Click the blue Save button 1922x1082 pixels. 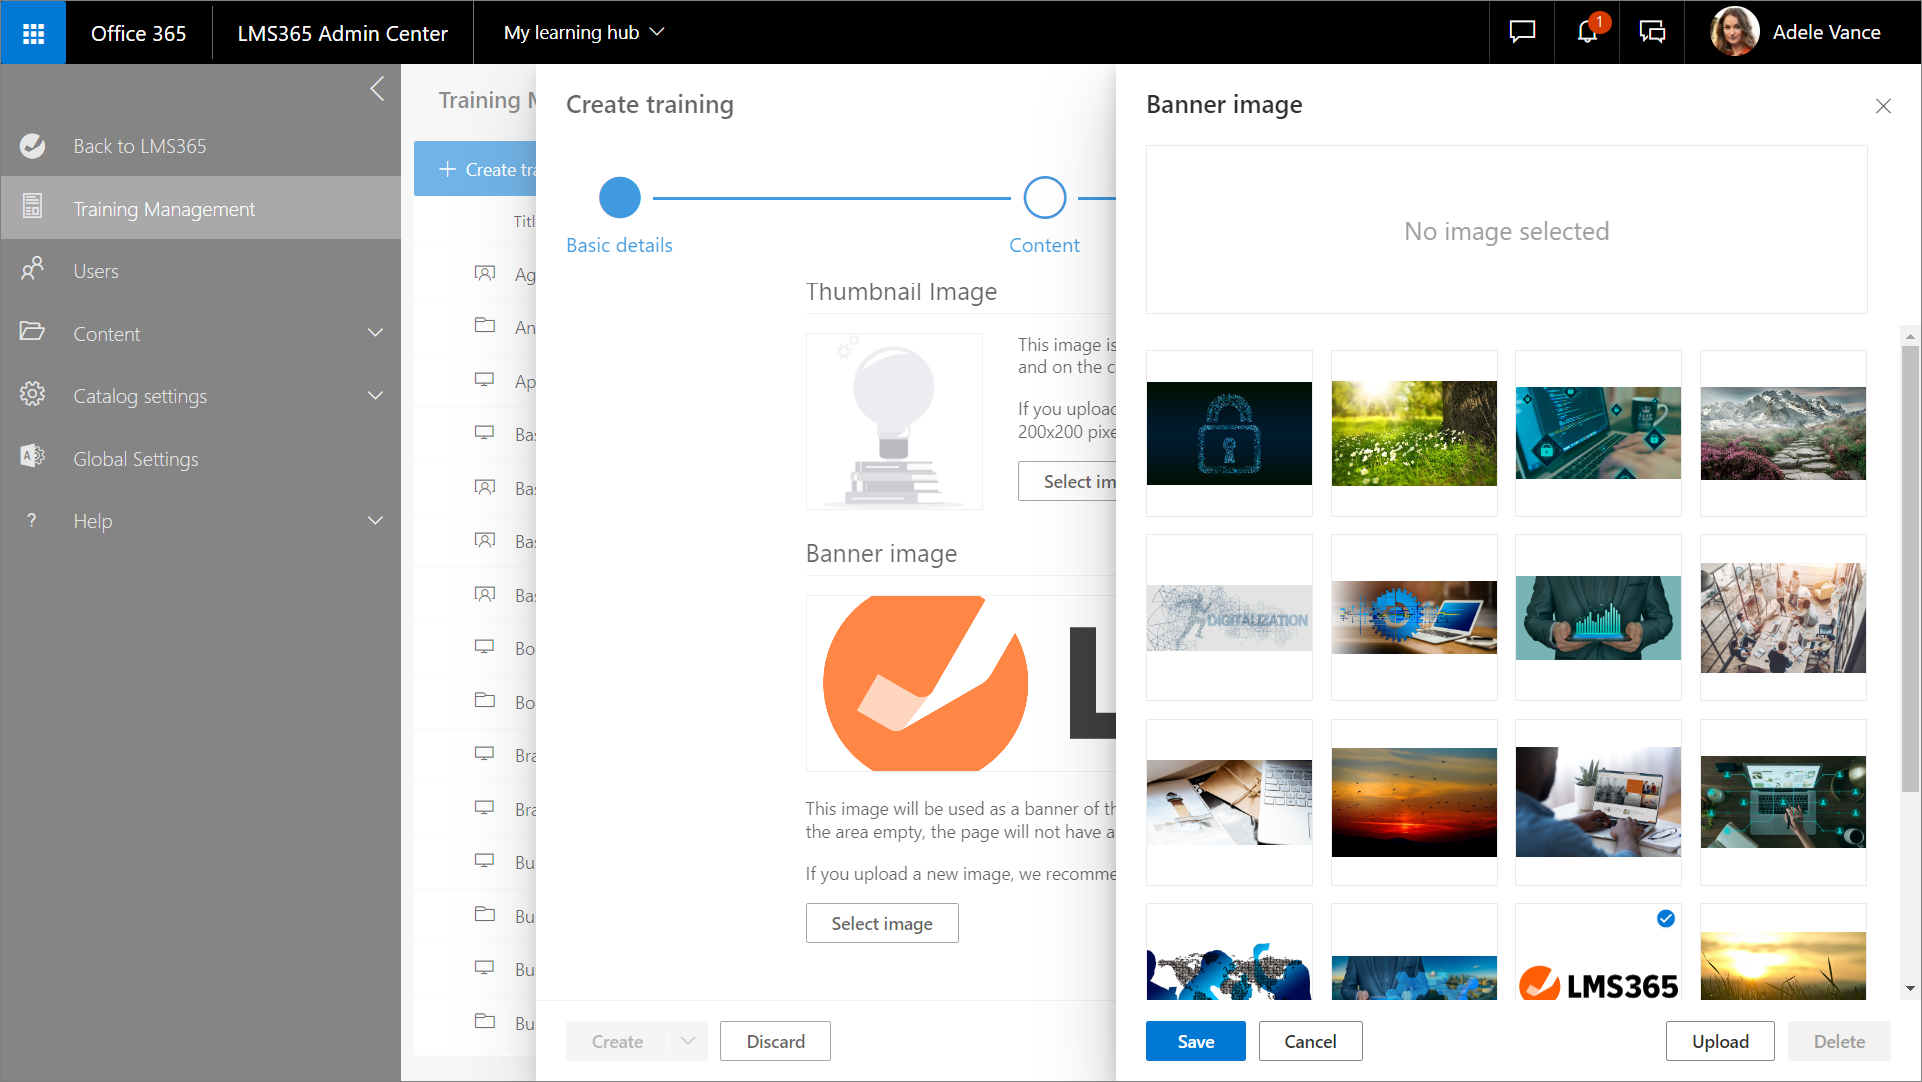point(1195,1041)
